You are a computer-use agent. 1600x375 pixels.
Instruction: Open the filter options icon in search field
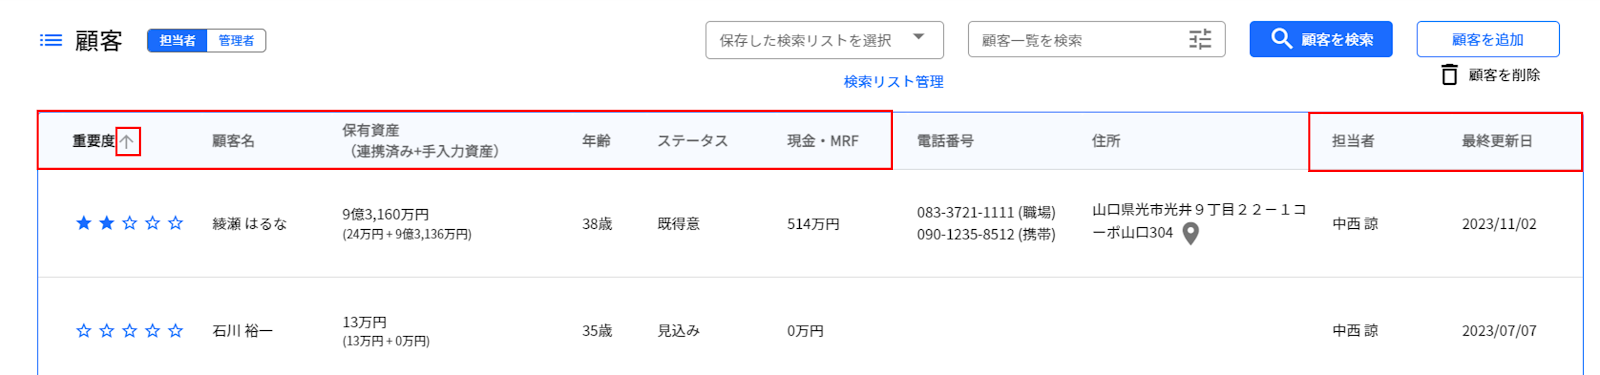tap(1200, 40)
